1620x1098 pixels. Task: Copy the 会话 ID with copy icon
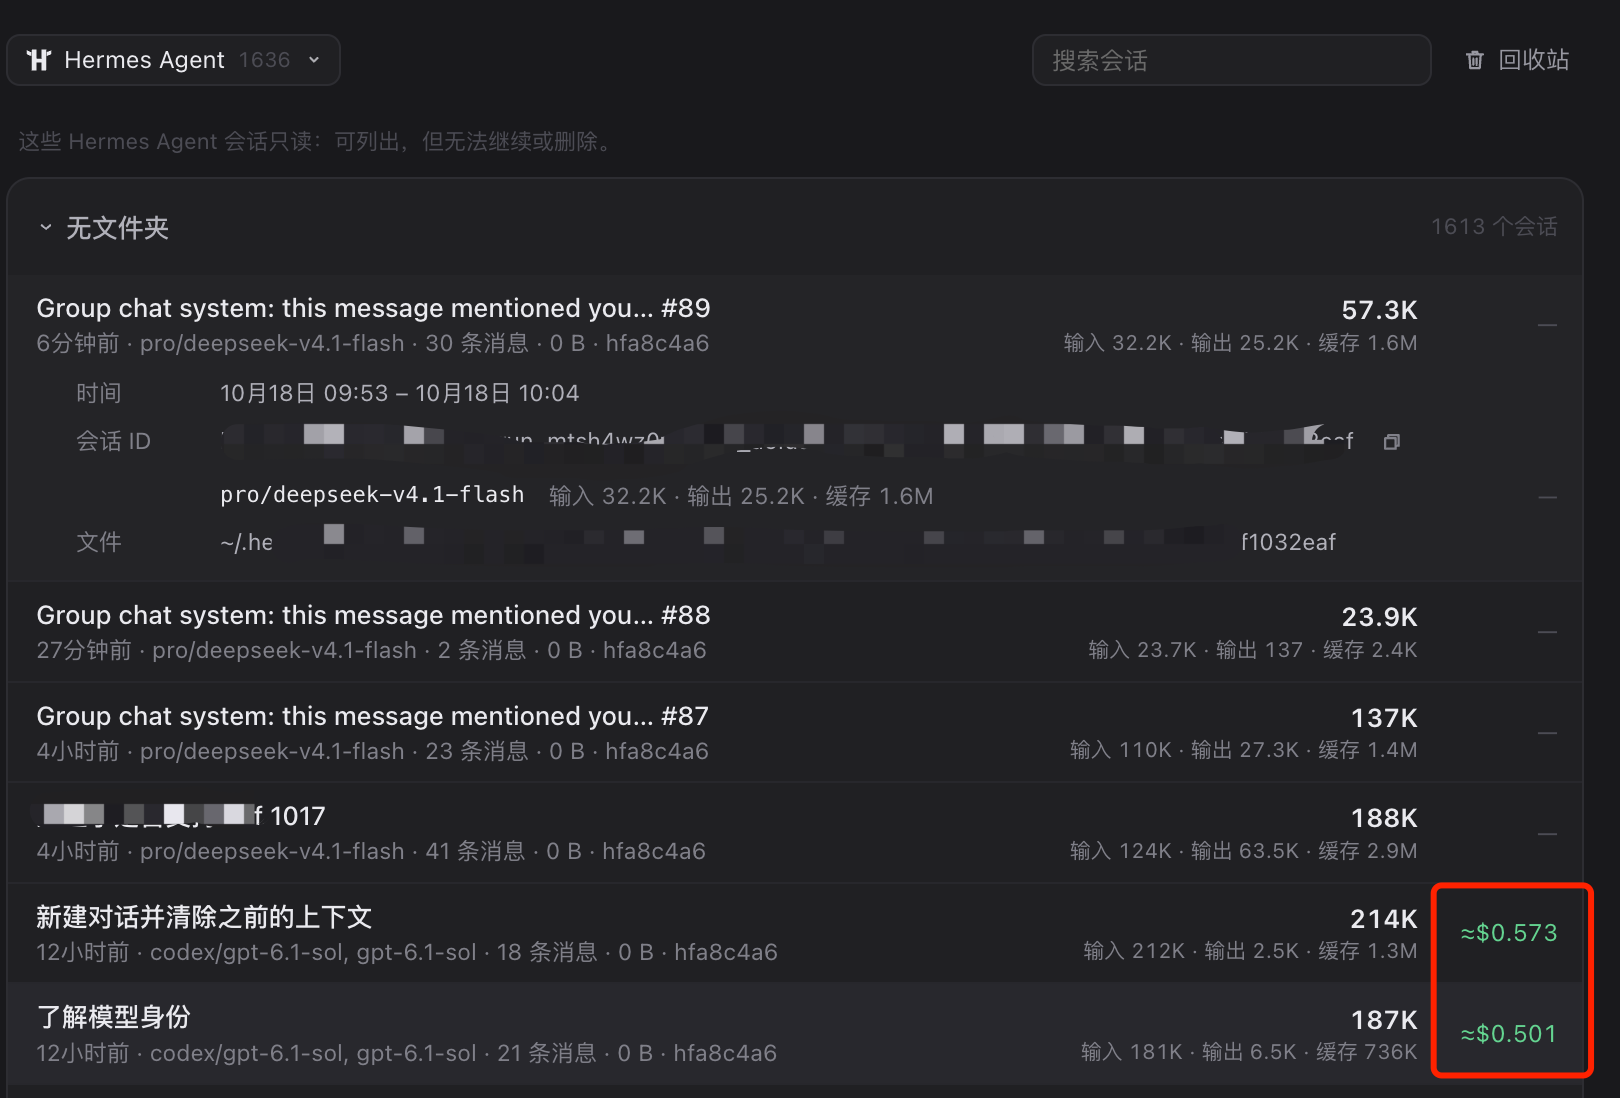pyautogui.click(x=1391, y=441)
